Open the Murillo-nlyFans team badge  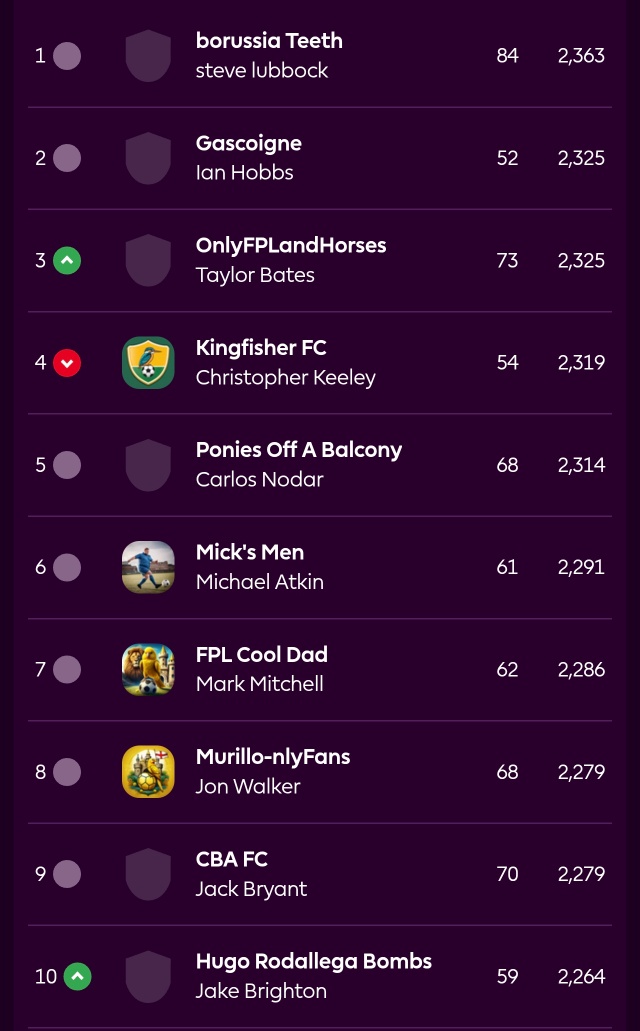(148, 772)
